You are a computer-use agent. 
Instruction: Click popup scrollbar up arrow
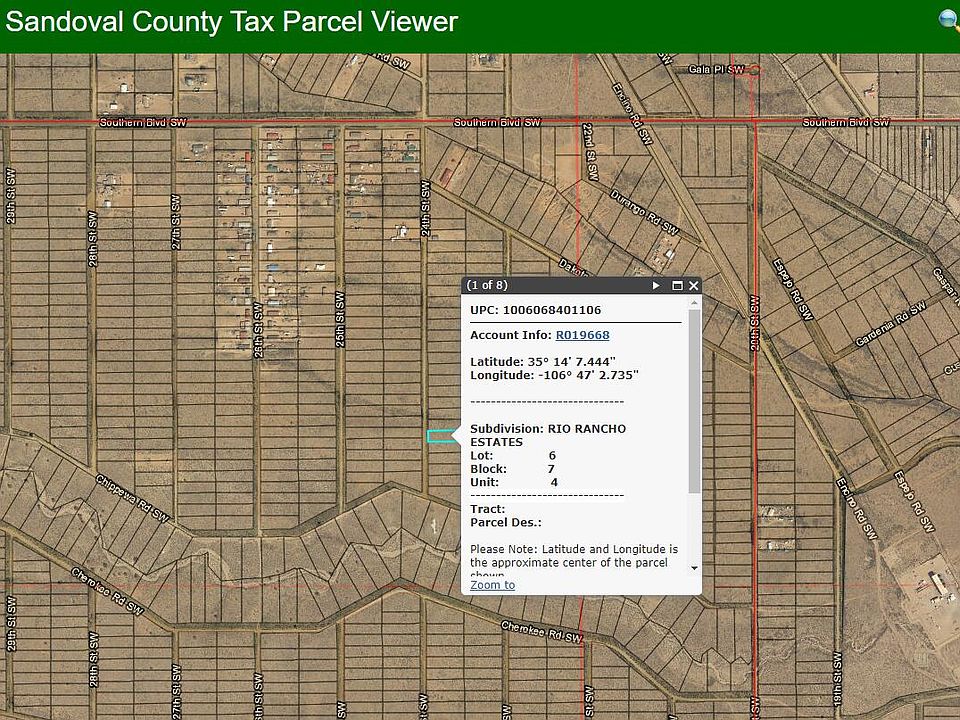click(694, 302)
